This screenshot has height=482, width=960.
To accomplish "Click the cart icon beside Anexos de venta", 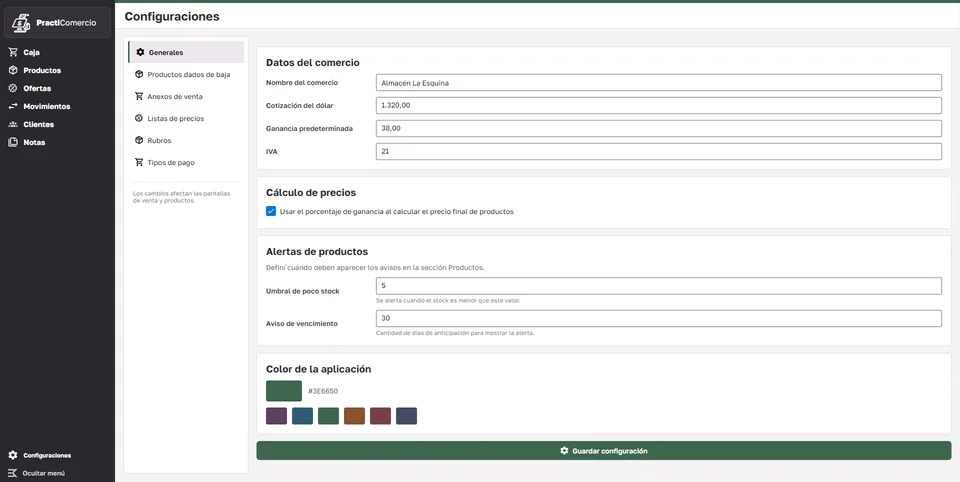I will pyautogui.click(x=139, y=96).
